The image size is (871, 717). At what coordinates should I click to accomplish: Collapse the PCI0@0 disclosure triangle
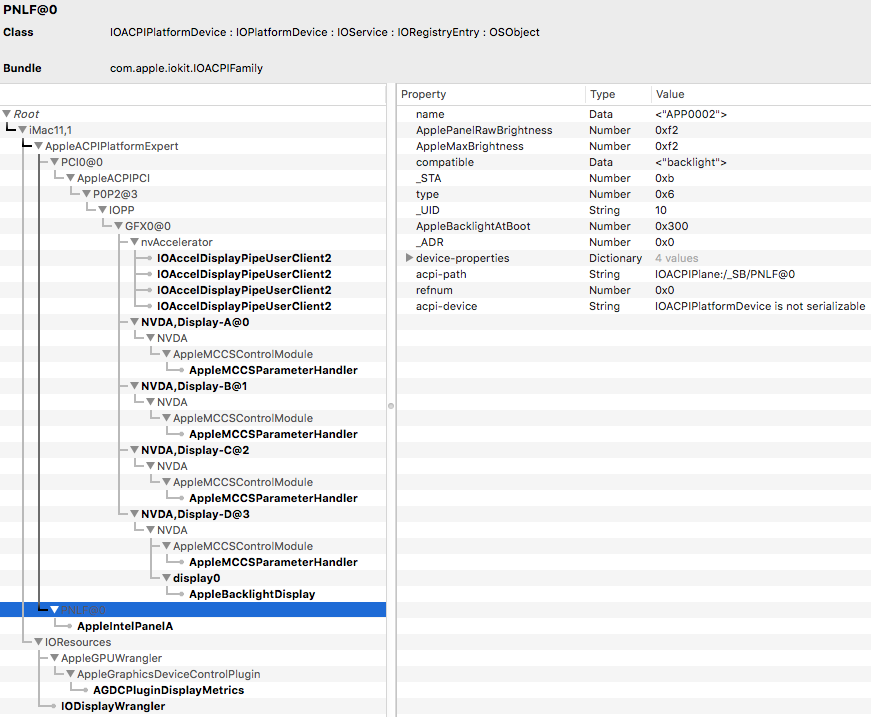pos(54,162)
